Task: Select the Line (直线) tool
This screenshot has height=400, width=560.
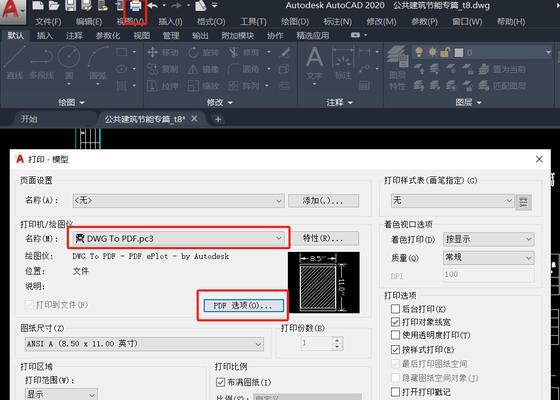Action: [x=15, y=62]
